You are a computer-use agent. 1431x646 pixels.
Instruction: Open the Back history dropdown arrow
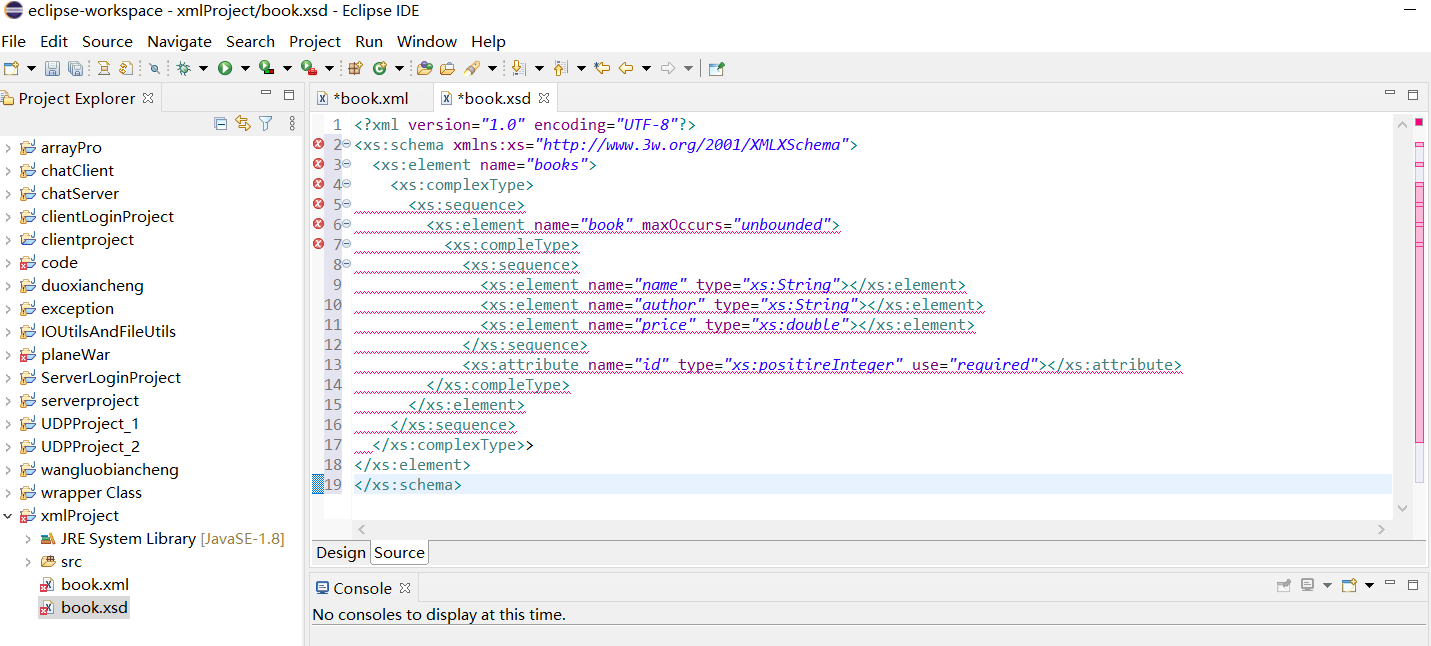tap(646, 68)
